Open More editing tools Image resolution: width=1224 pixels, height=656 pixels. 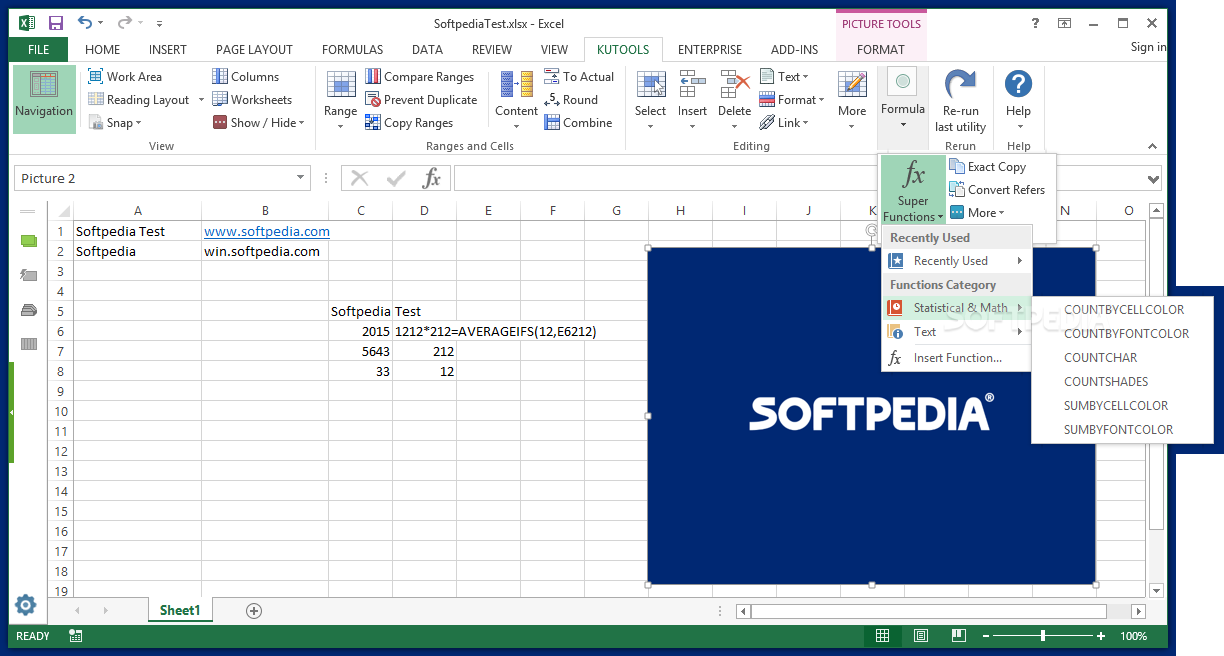coord(852,99)
